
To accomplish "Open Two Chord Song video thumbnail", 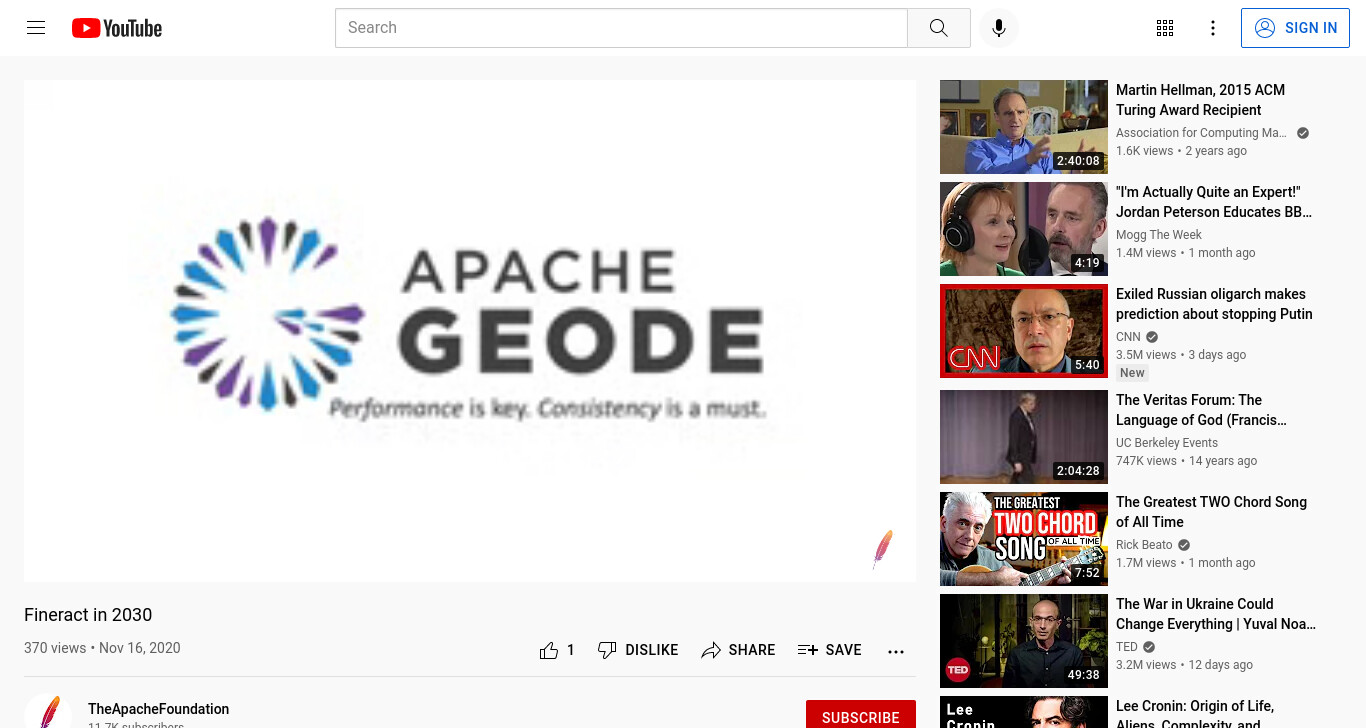I will click(x=1024, y=539).
